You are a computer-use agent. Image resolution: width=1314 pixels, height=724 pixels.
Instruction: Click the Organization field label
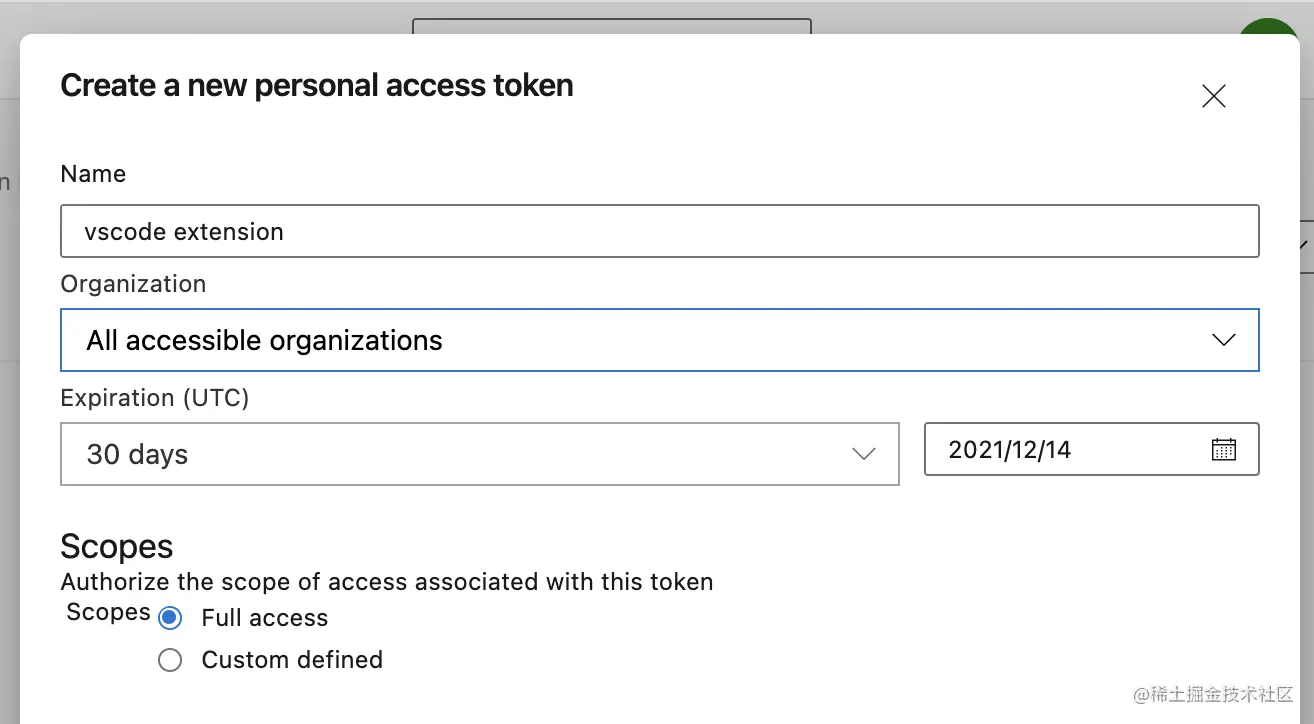tap(133, 284)
